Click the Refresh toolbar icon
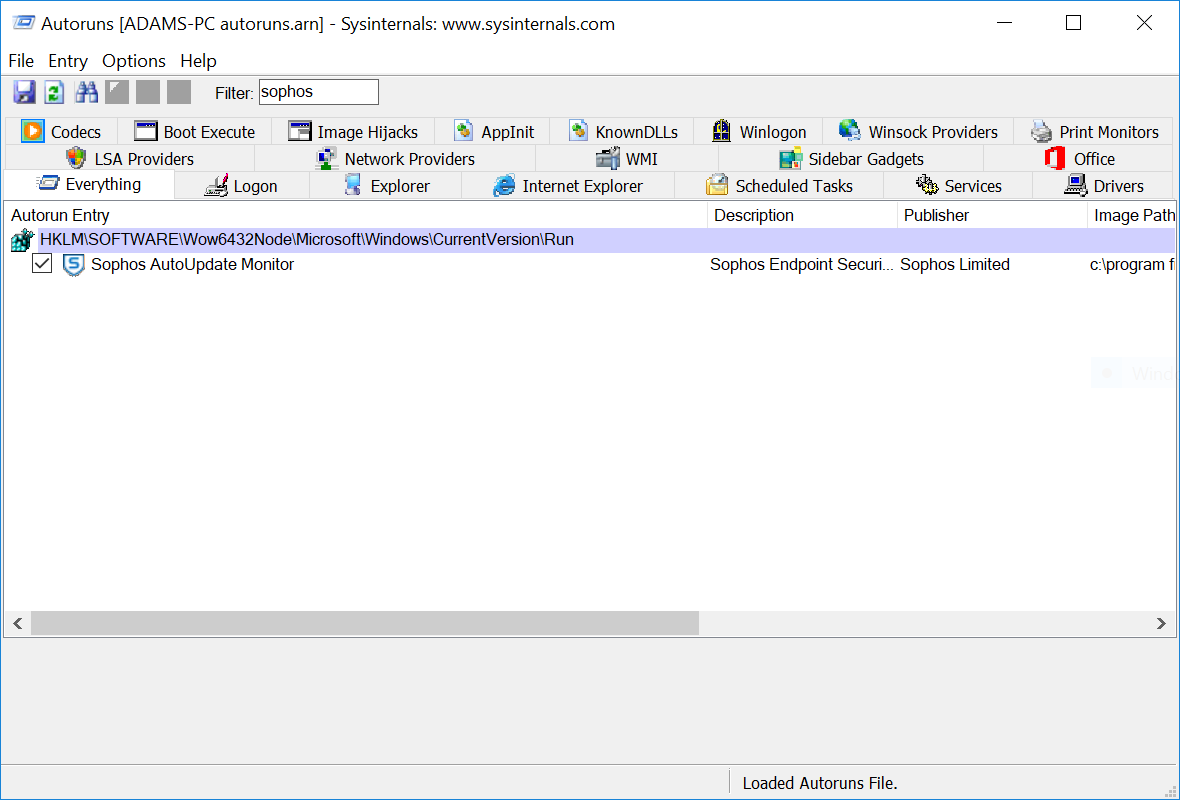Screen dimensions: 1180x800 54,93
